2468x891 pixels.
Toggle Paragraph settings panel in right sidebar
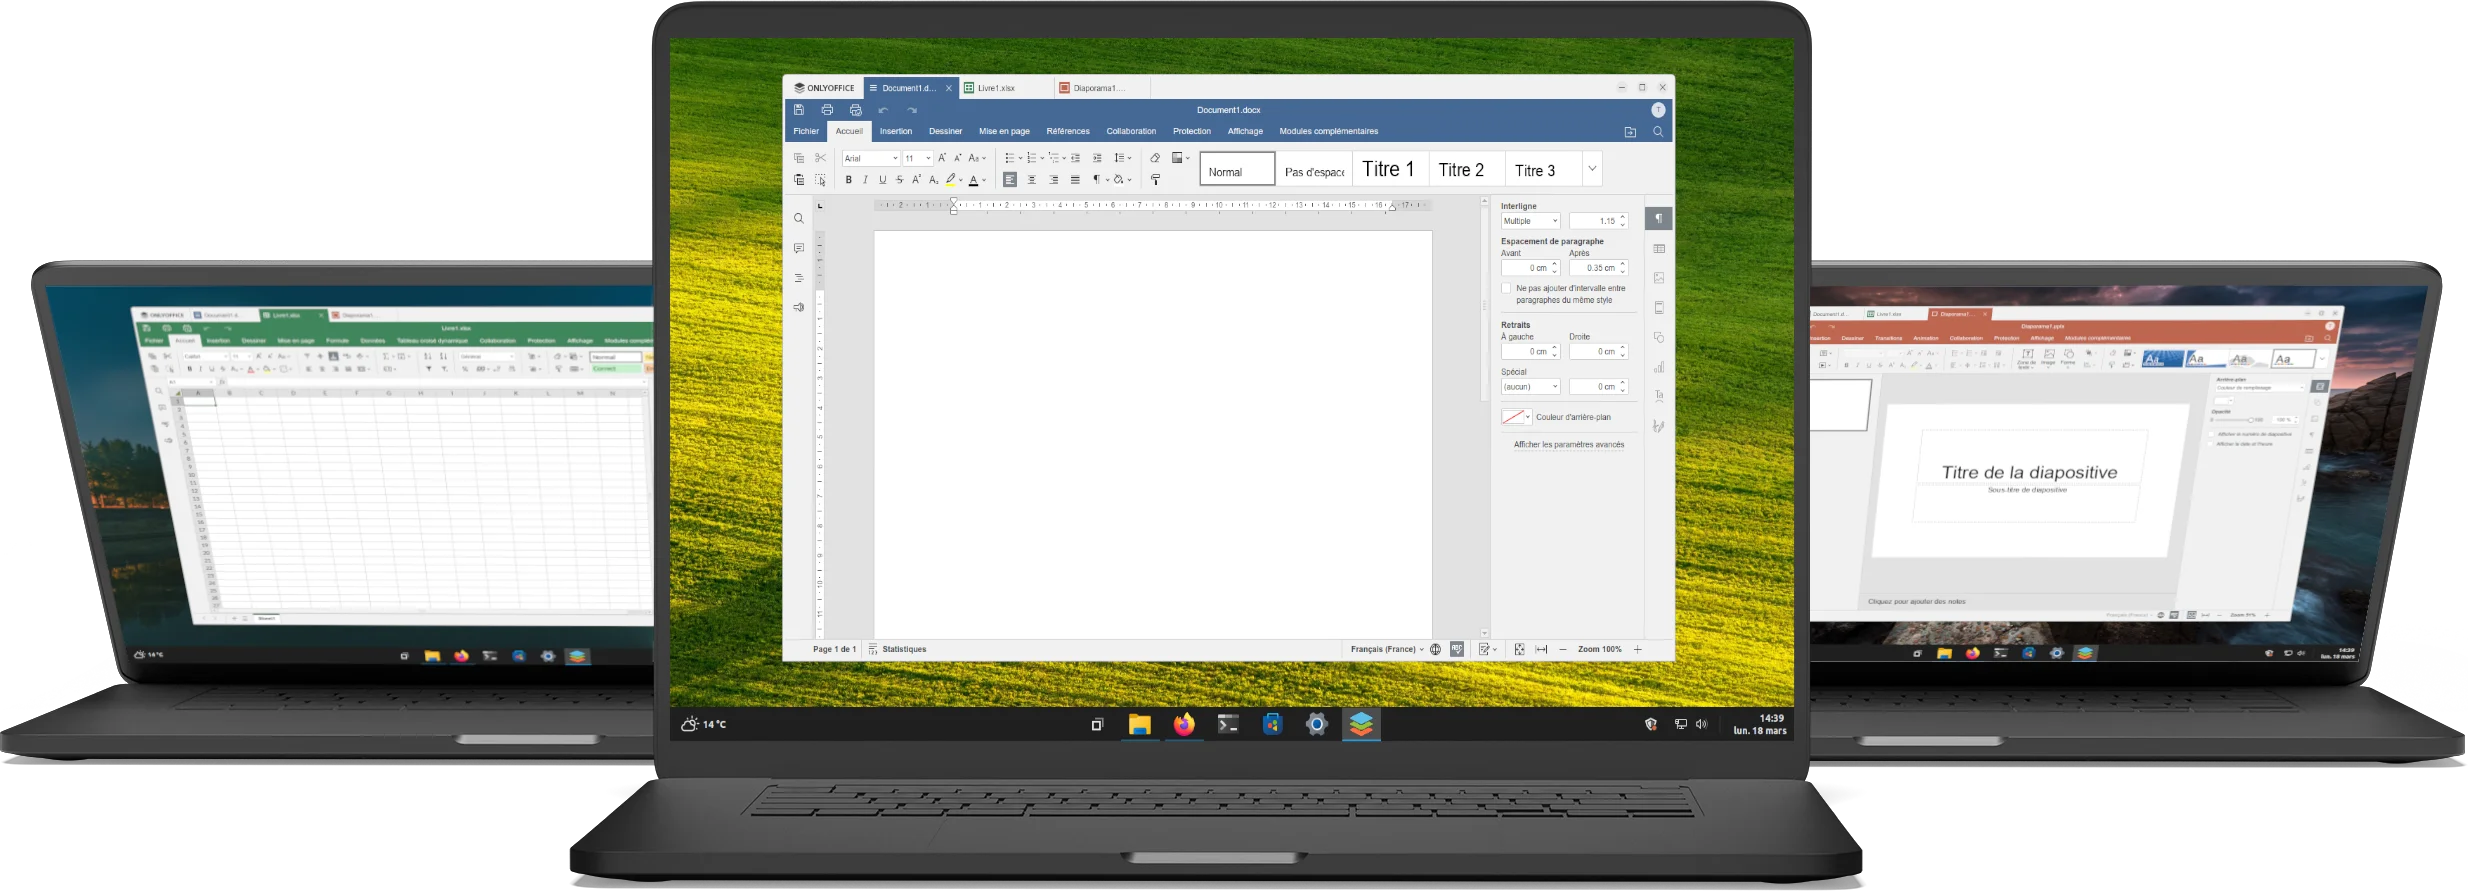tap(1659, 219)
